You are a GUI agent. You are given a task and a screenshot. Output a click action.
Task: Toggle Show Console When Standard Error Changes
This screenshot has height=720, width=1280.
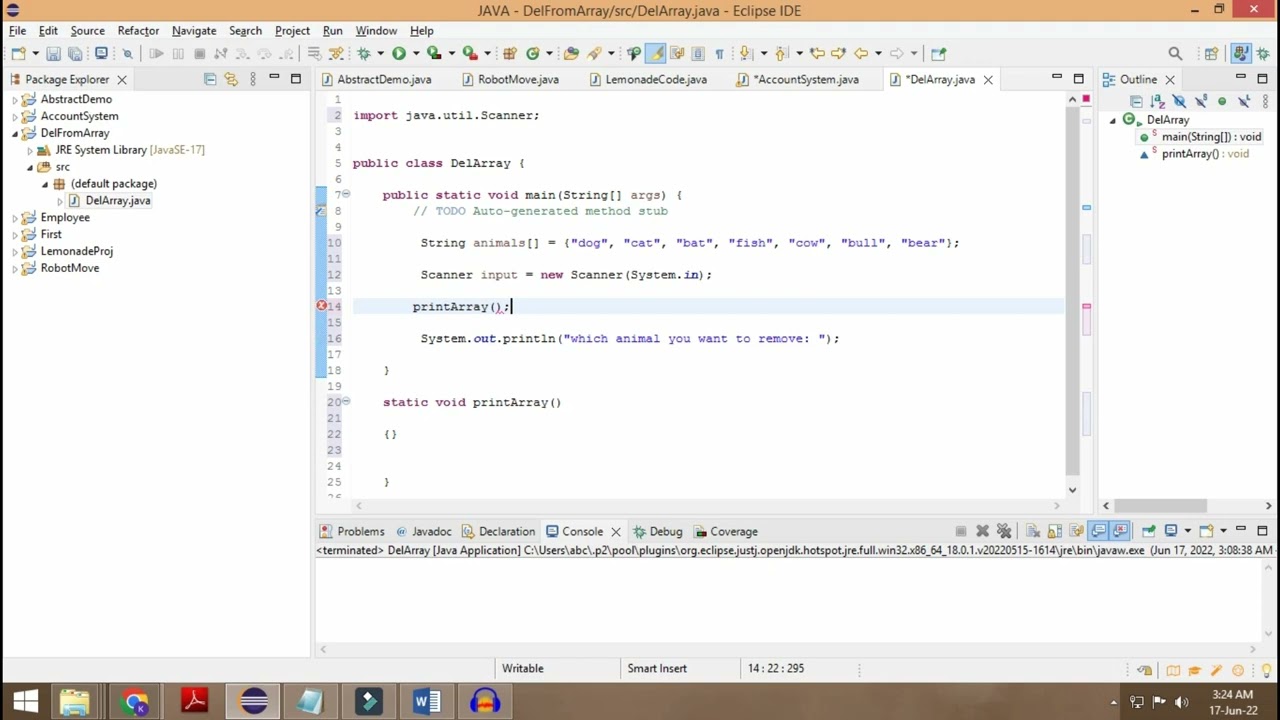click(x=1120, y=531)
